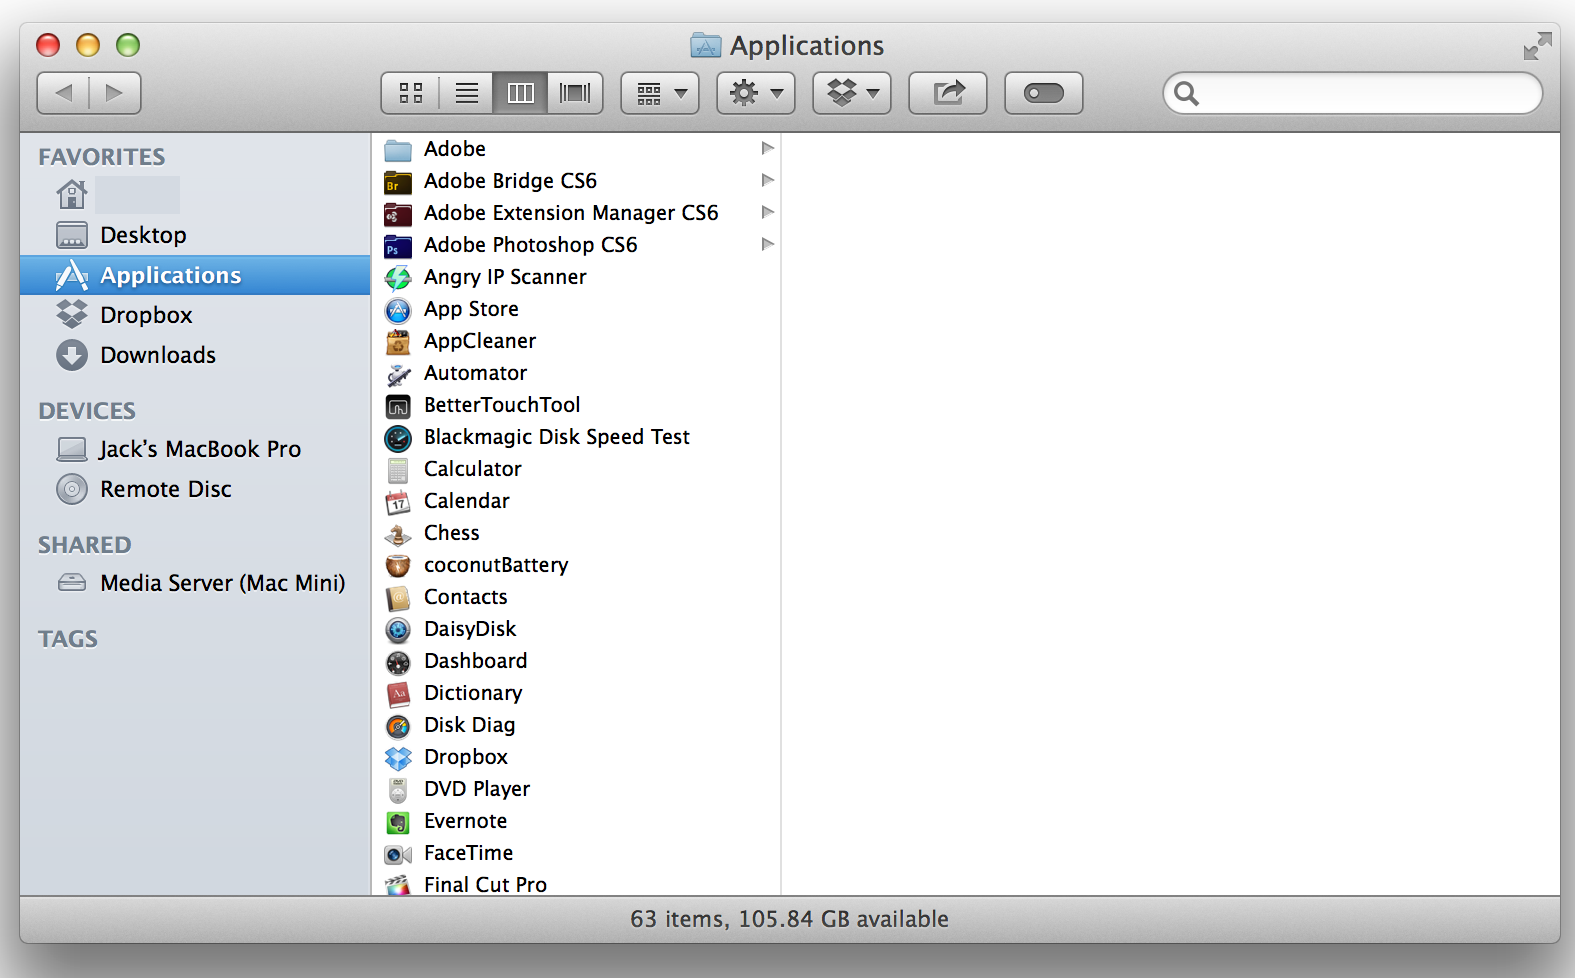This screenshot has width=1575, height=978.
Task: Click in the Finder search field
Action: 1353,93
